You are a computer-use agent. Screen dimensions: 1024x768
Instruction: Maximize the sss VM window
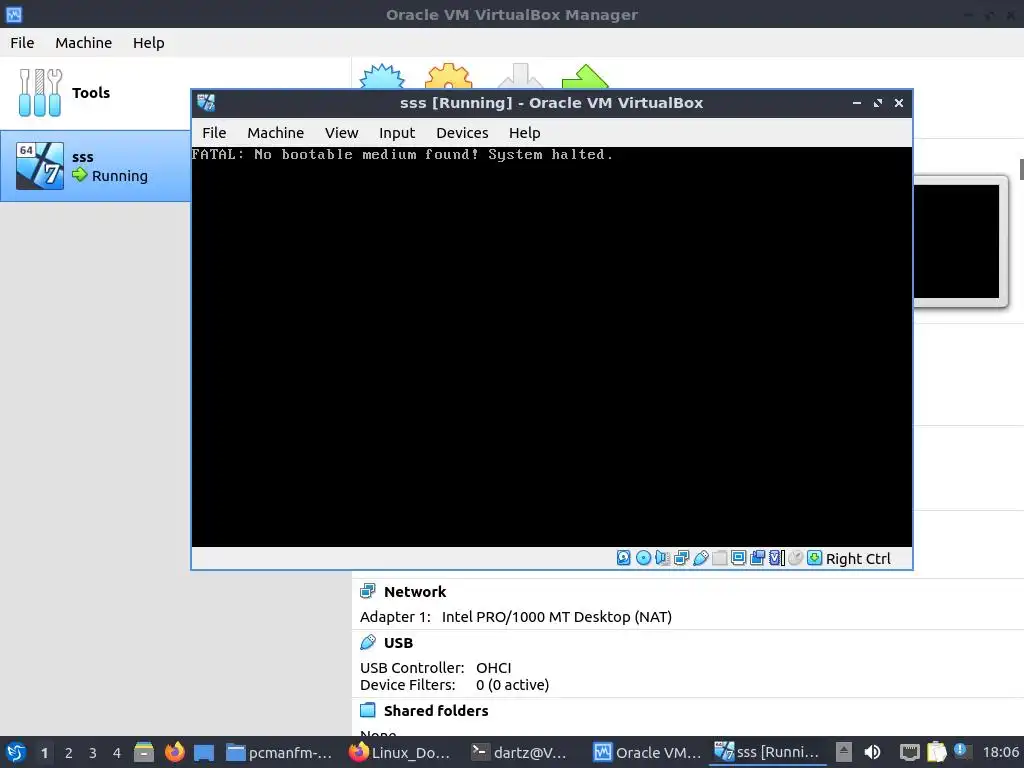[878, 103]
